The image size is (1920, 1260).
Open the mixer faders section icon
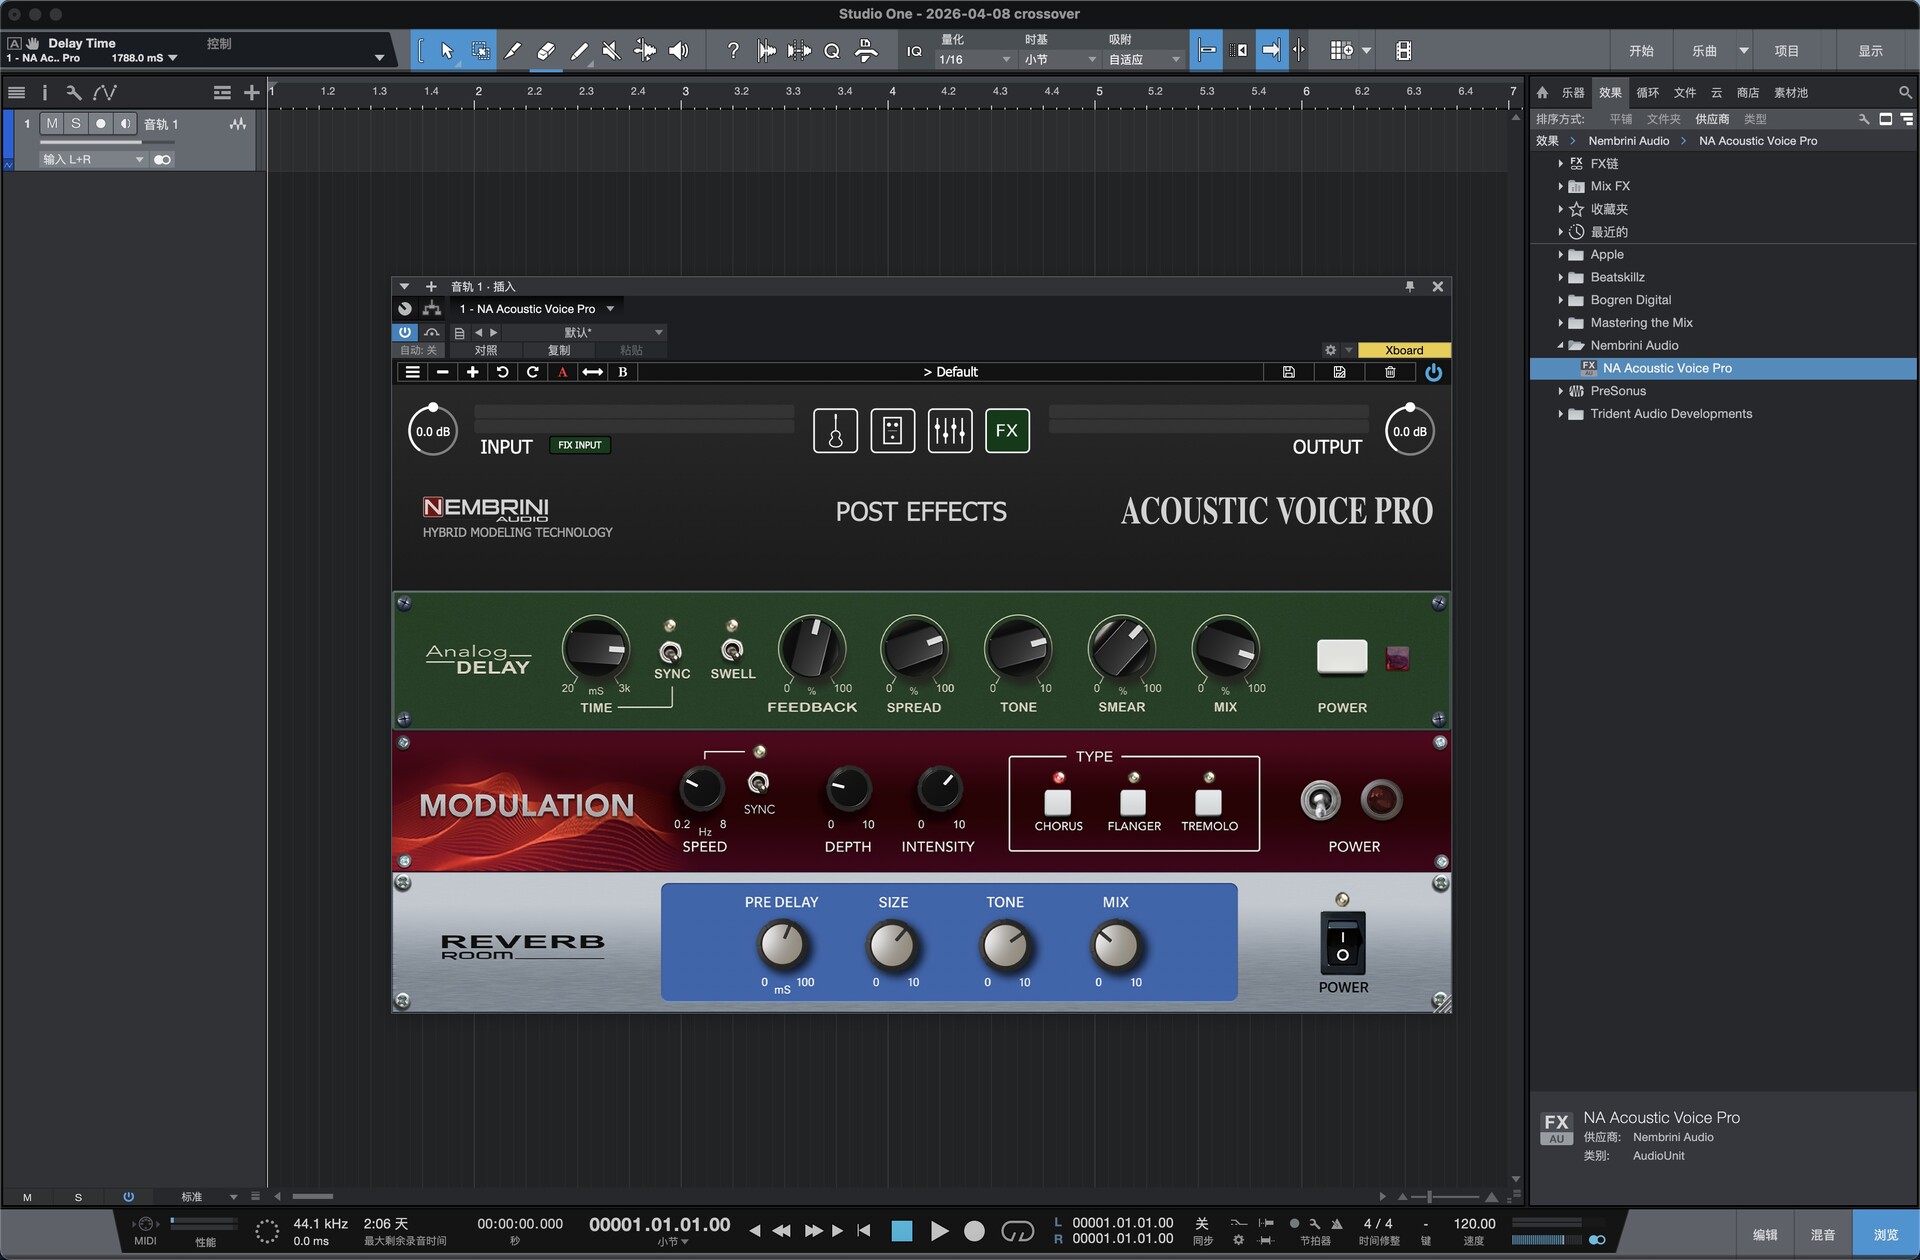point(949,431)
